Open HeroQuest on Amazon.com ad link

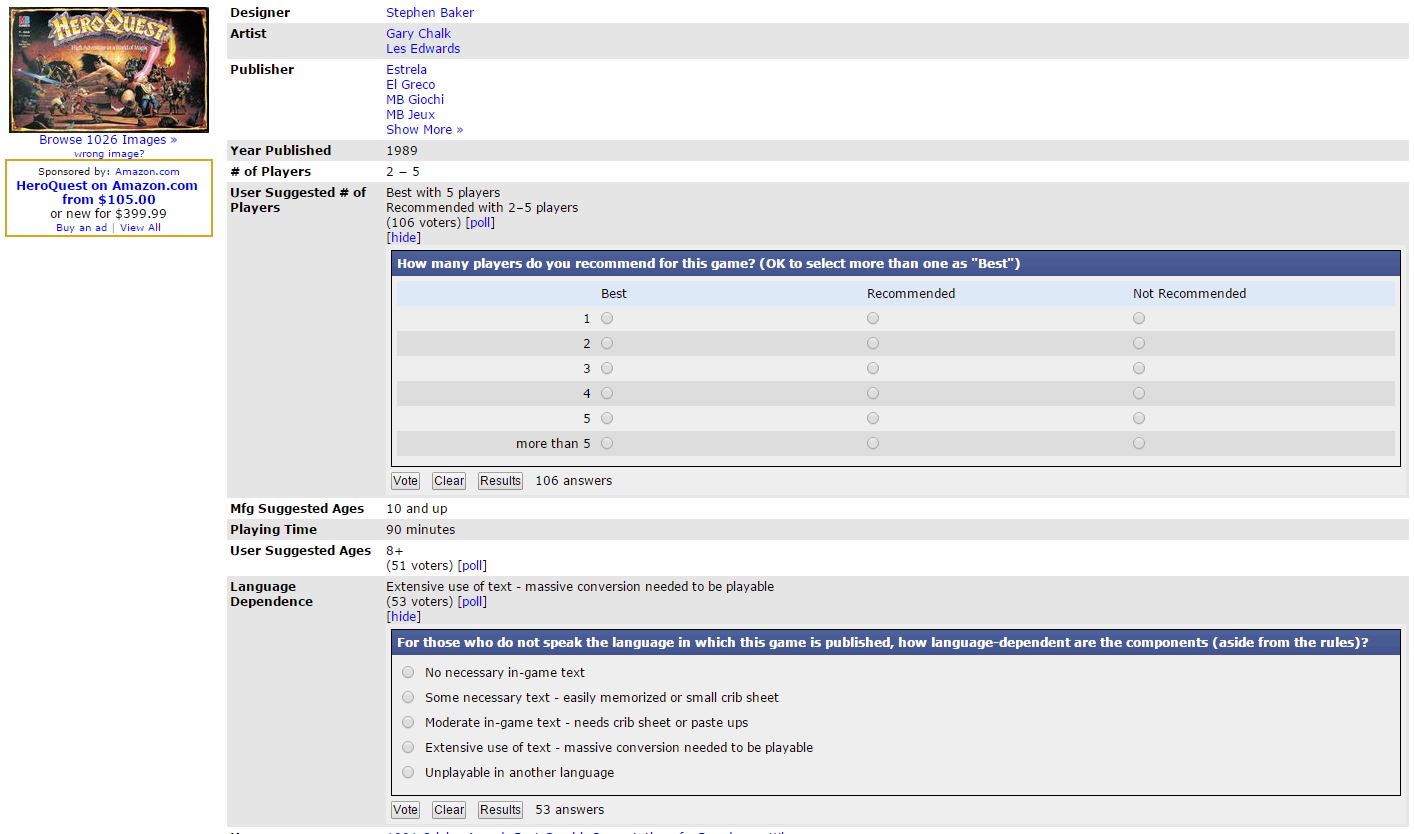coord(107,193)
